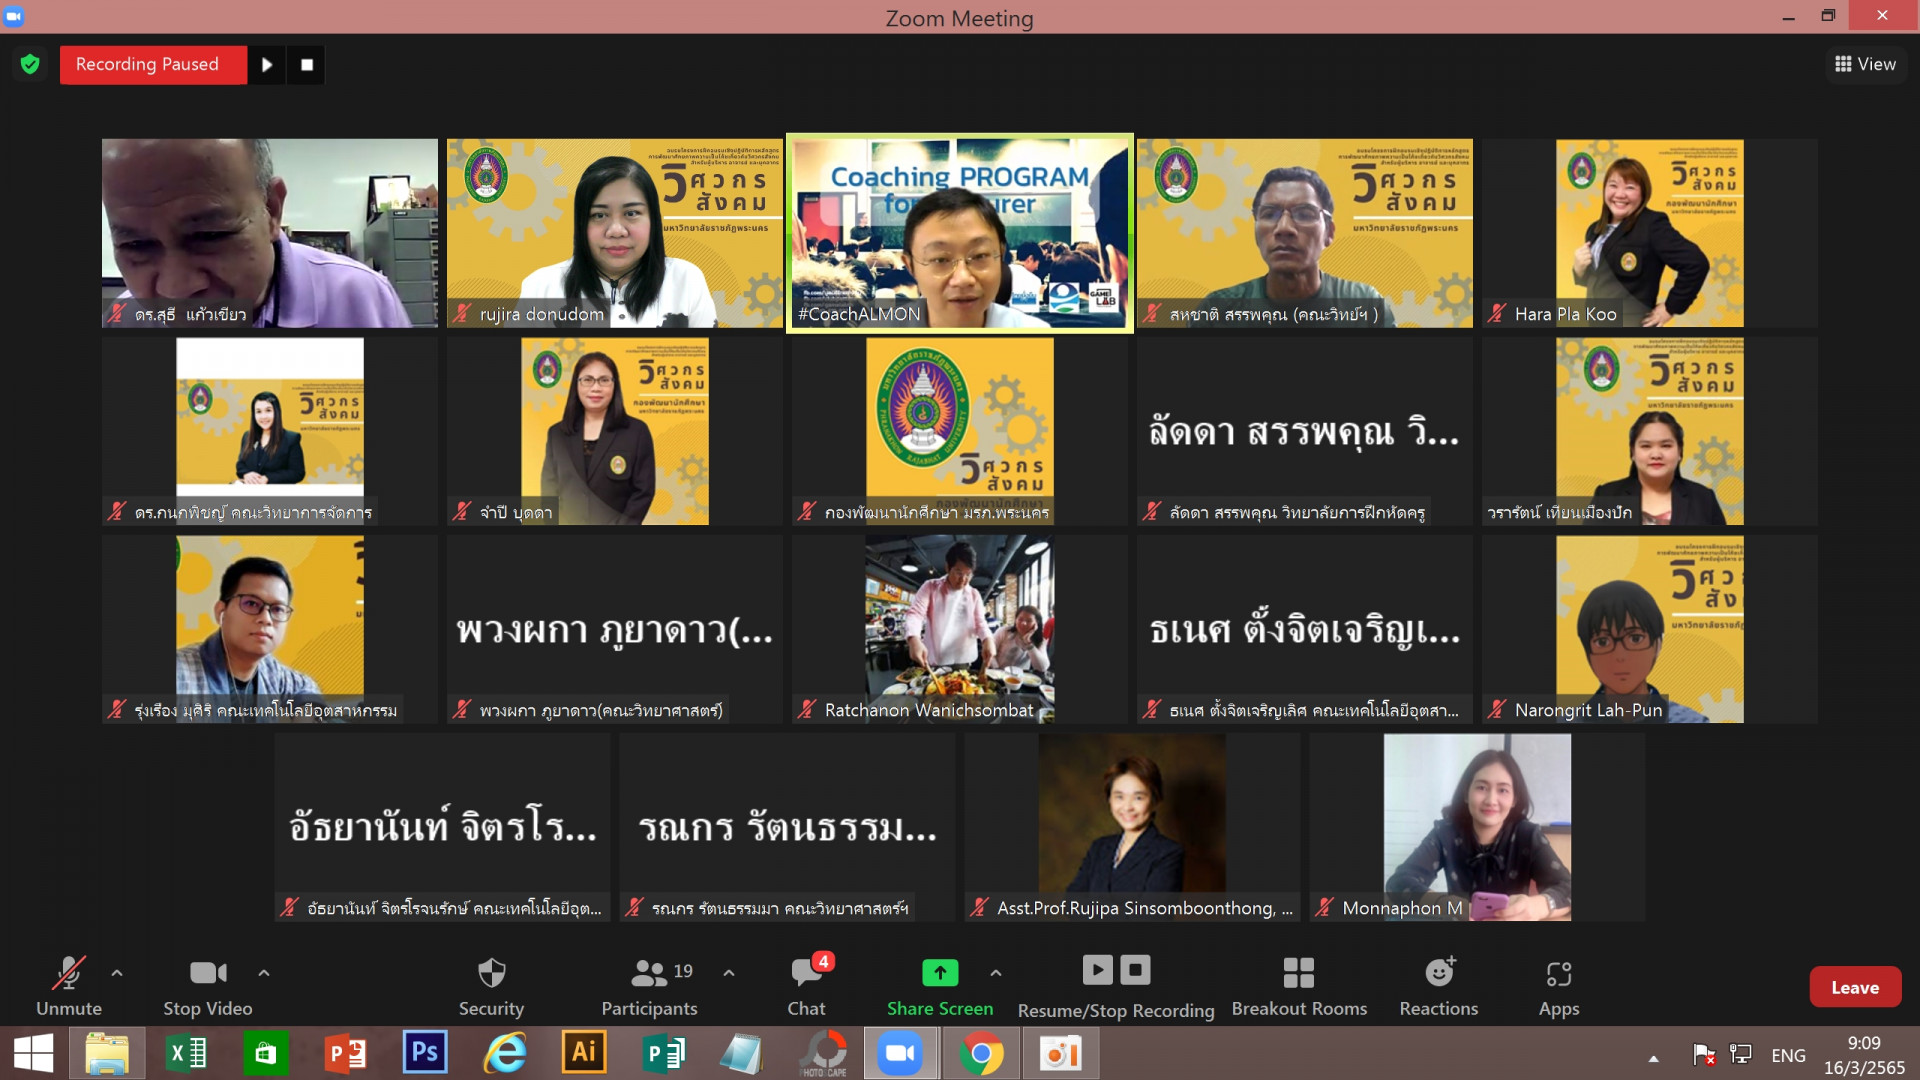Click the Recording Paused indicator
The image size is (1920, 1080).
(153, 64)
